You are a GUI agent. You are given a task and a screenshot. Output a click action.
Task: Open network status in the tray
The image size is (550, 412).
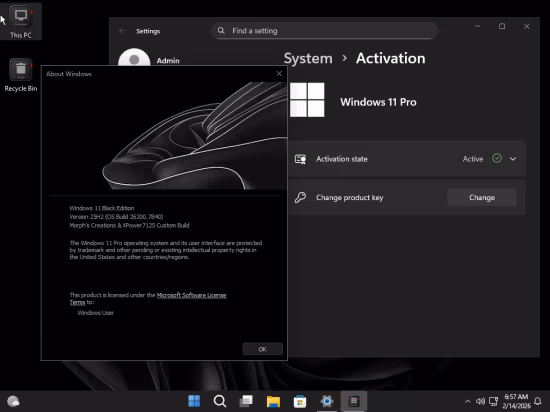(x=493, y=401)
